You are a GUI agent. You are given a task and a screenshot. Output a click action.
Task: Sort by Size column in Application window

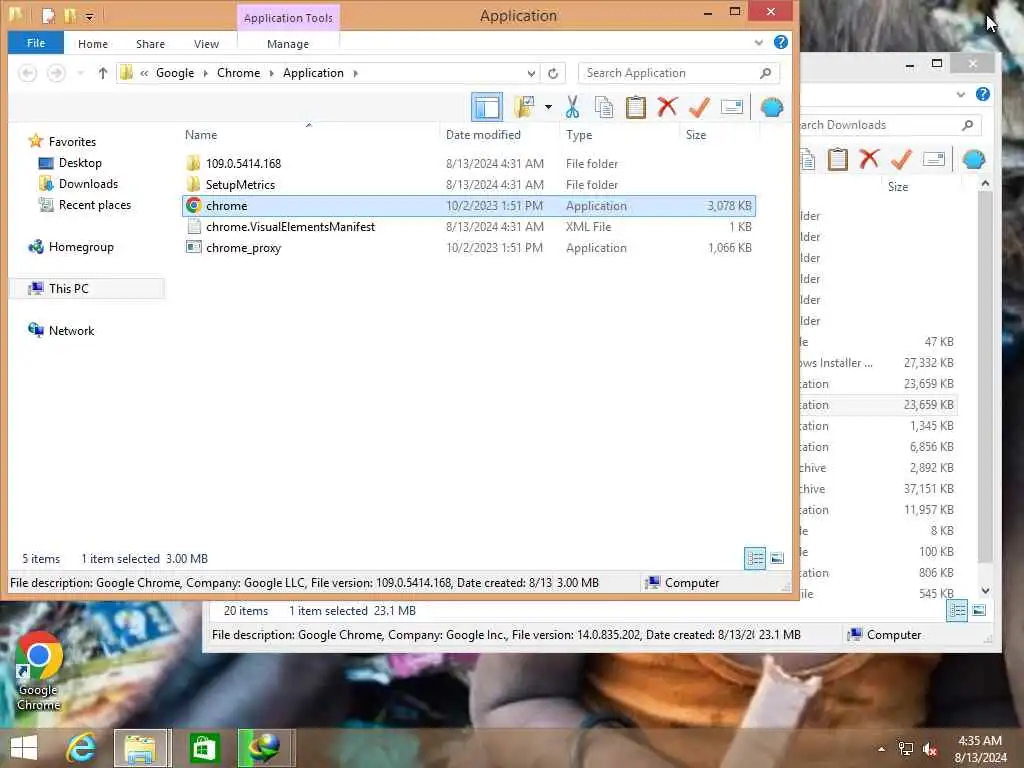696,135
